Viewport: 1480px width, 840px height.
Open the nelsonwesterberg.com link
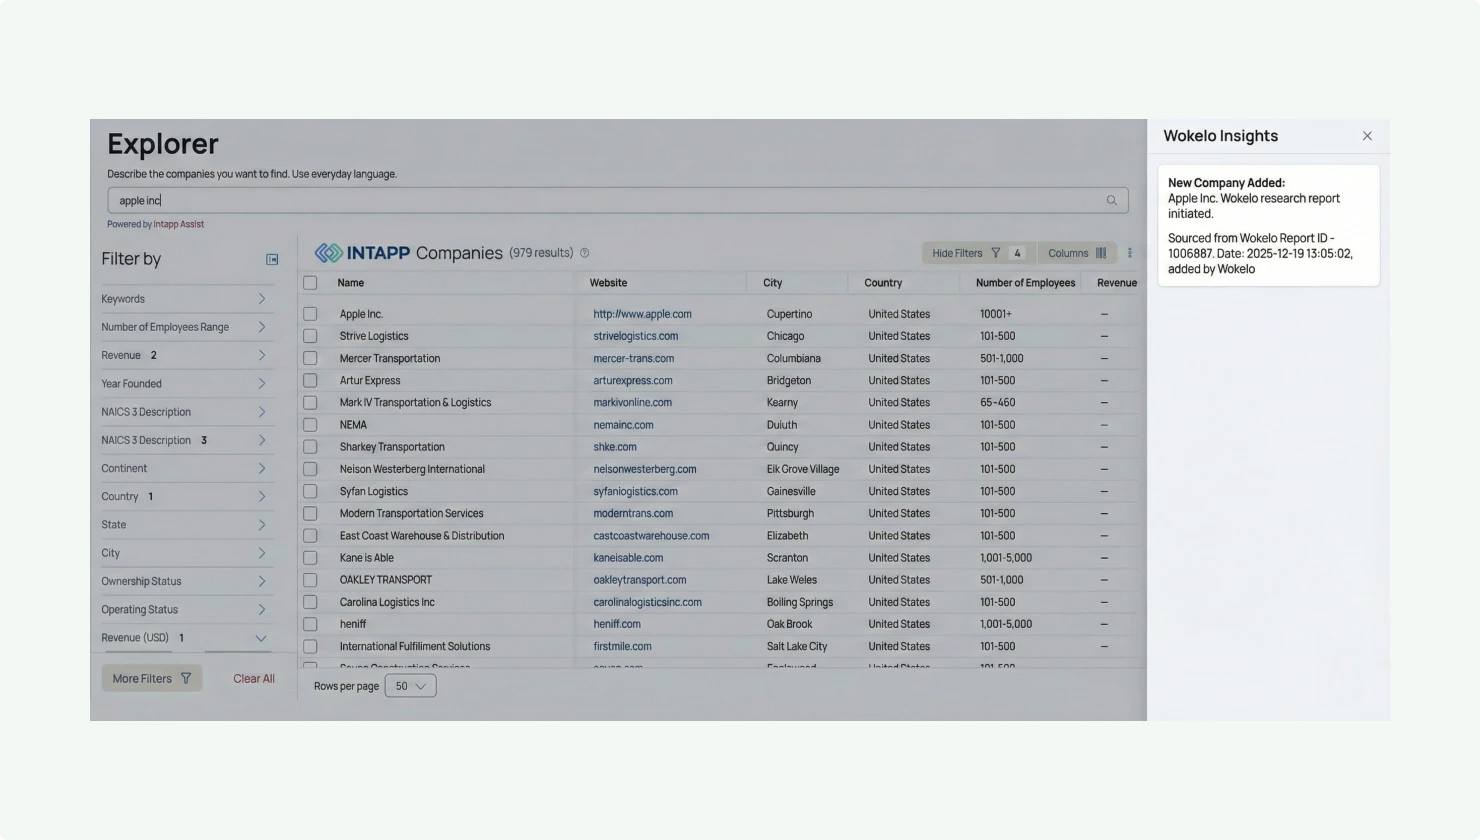645,469
